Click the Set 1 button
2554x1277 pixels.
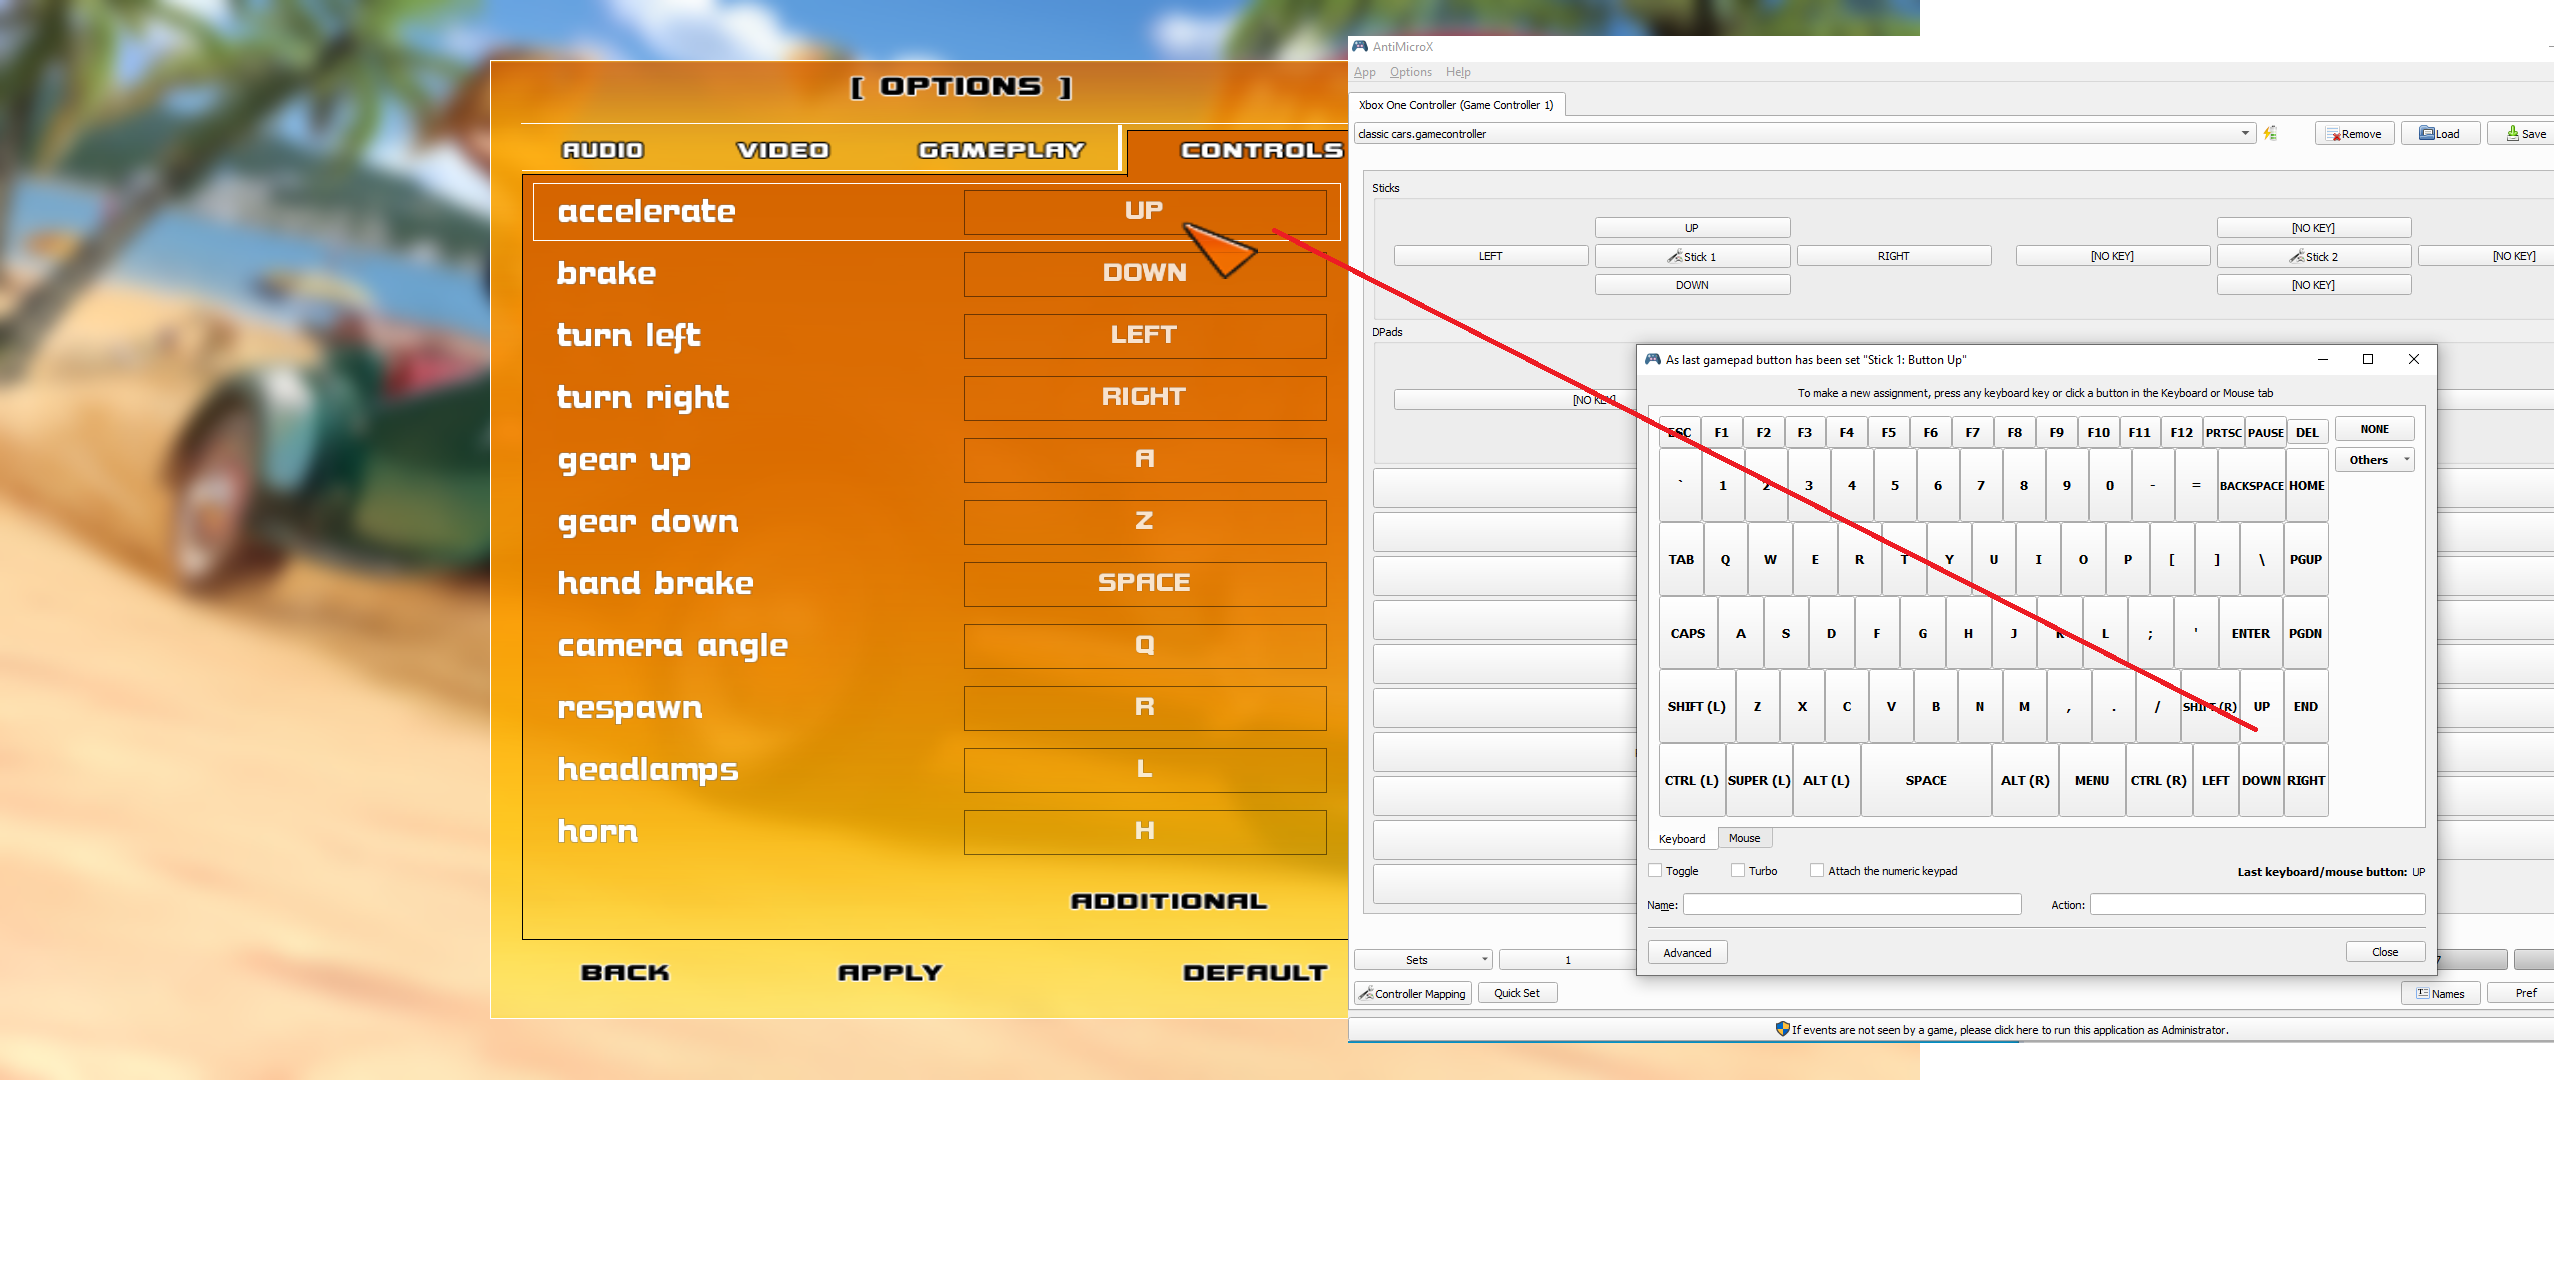tap(1567, 960)
